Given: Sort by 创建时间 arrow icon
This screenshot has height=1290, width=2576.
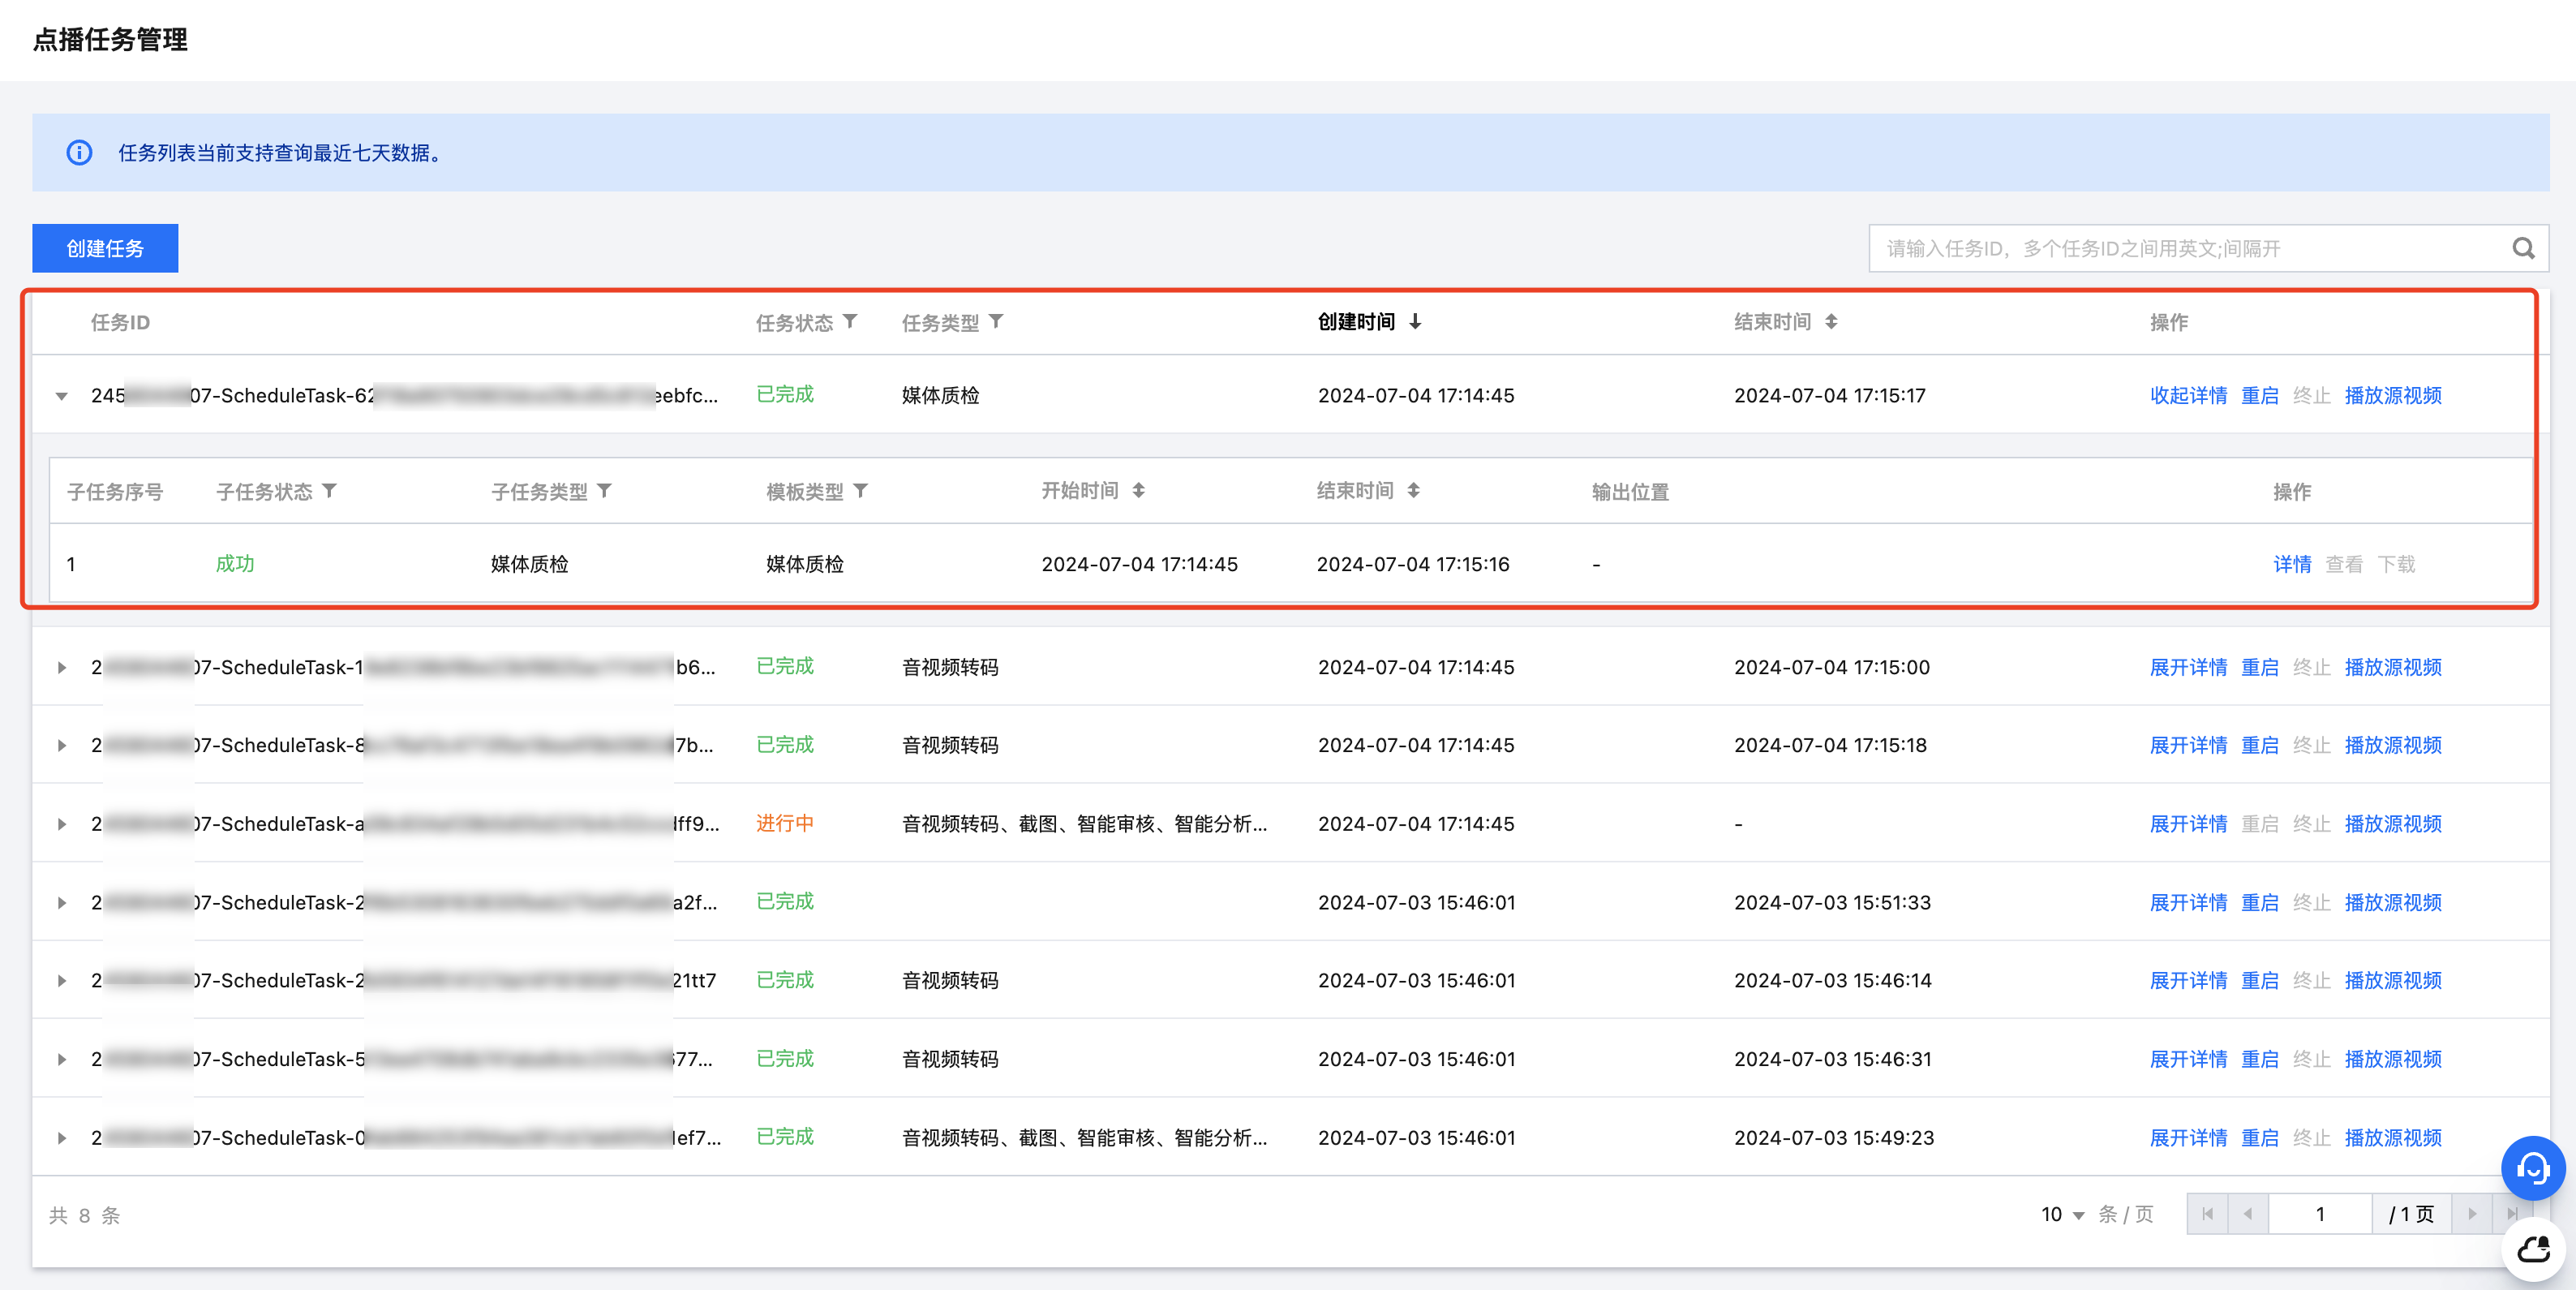Looking at the screenshot, I should coord(1415,322).
